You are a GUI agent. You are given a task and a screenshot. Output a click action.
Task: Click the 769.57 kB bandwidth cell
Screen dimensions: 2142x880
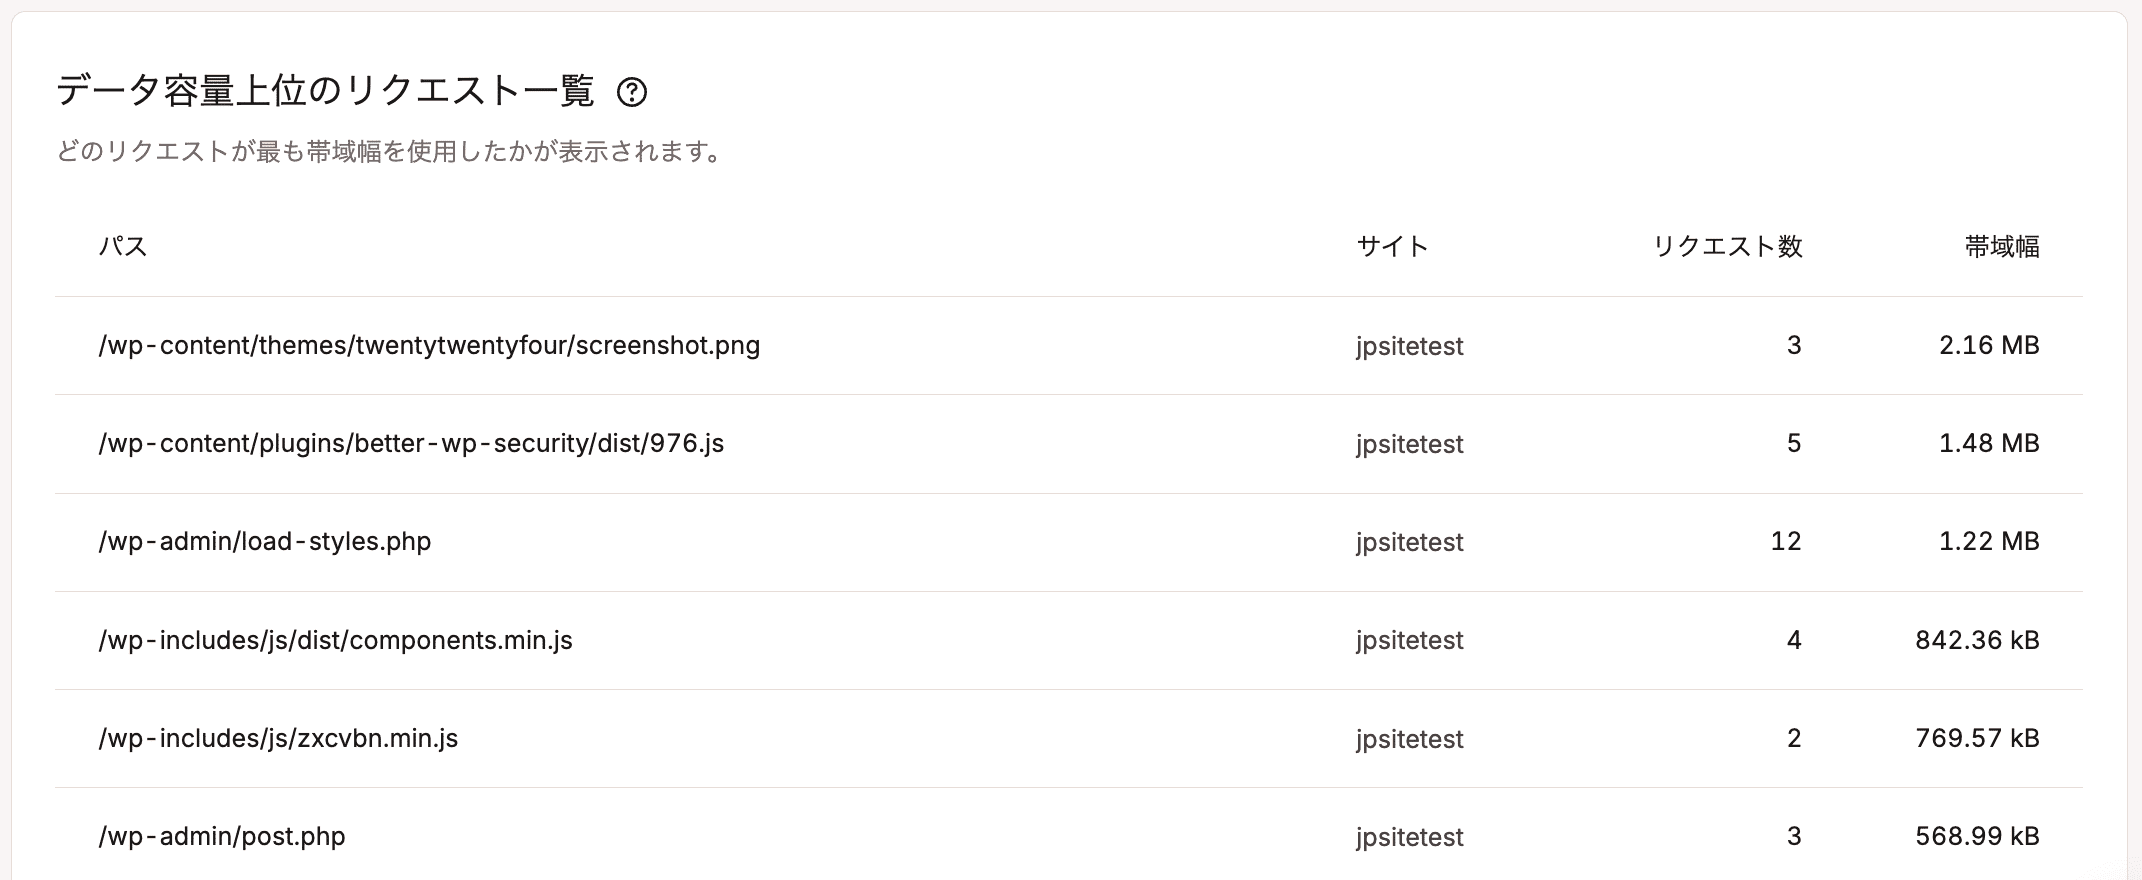(1977, 738)
